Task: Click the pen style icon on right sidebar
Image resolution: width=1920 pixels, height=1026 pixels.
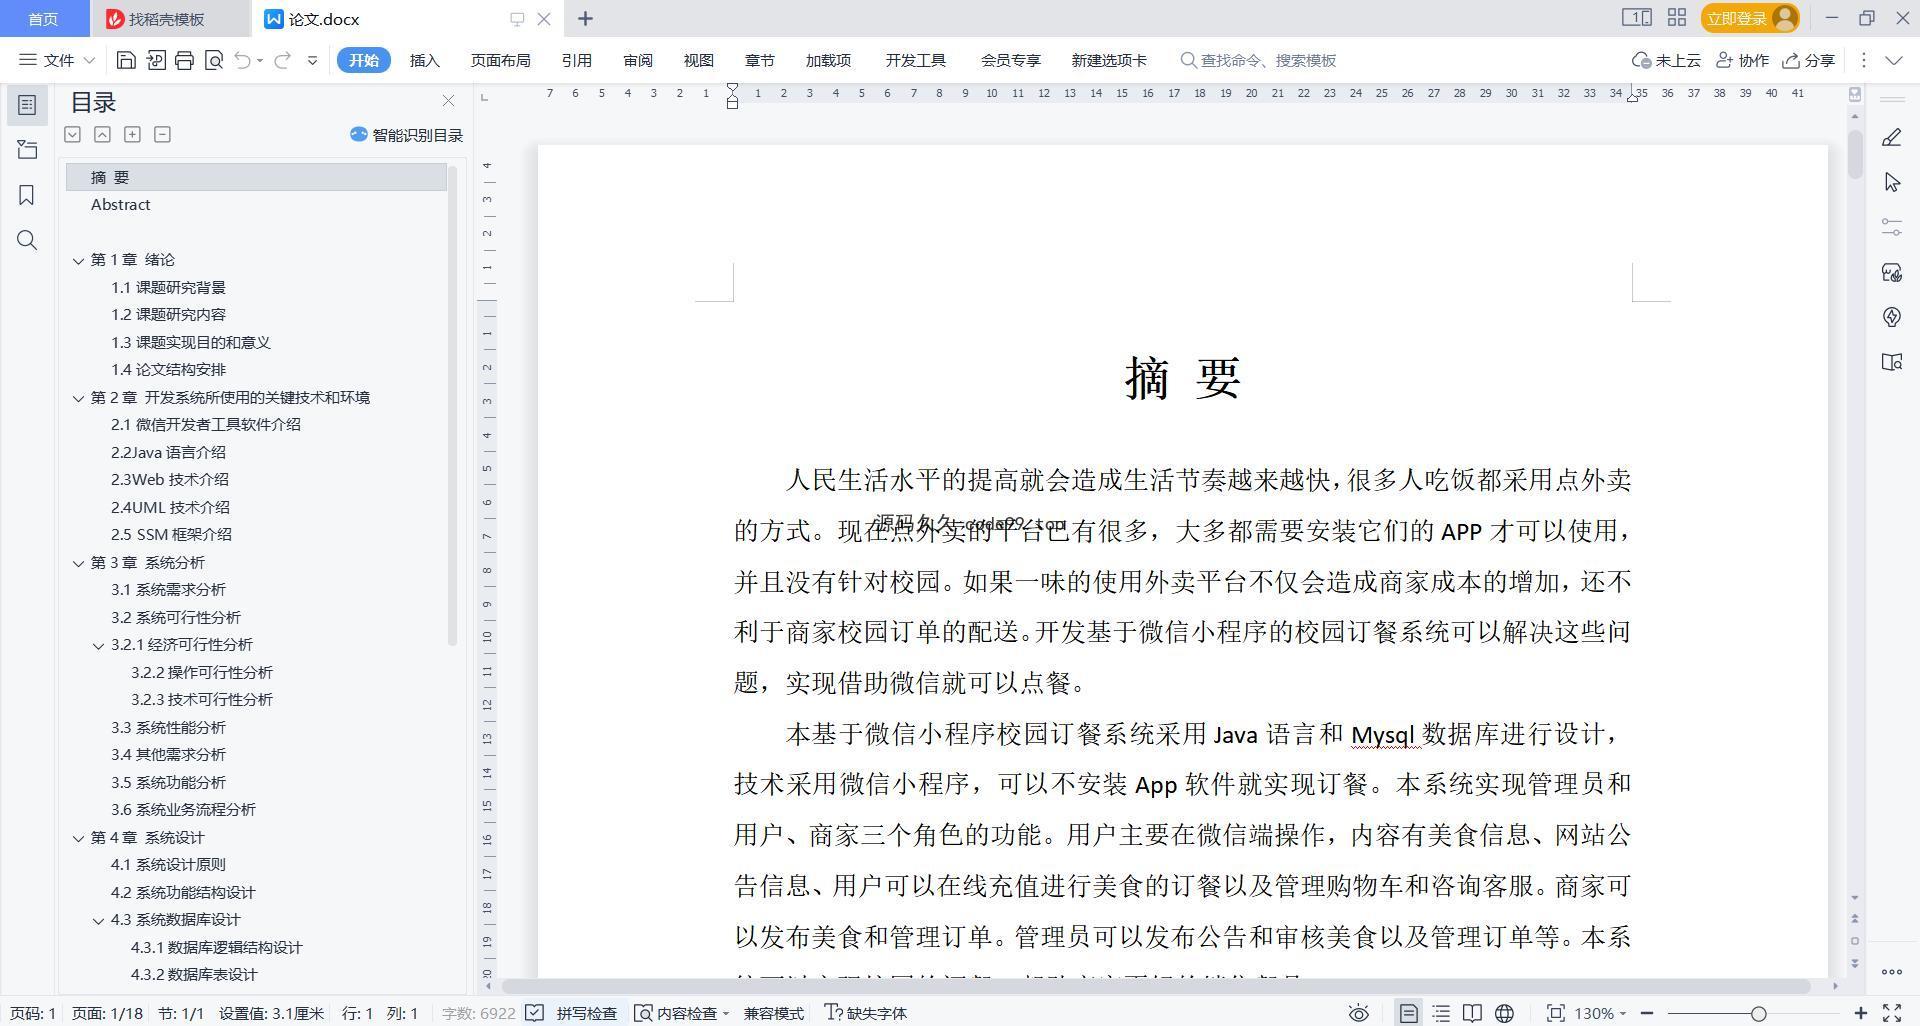Action: coord(1891,138)
